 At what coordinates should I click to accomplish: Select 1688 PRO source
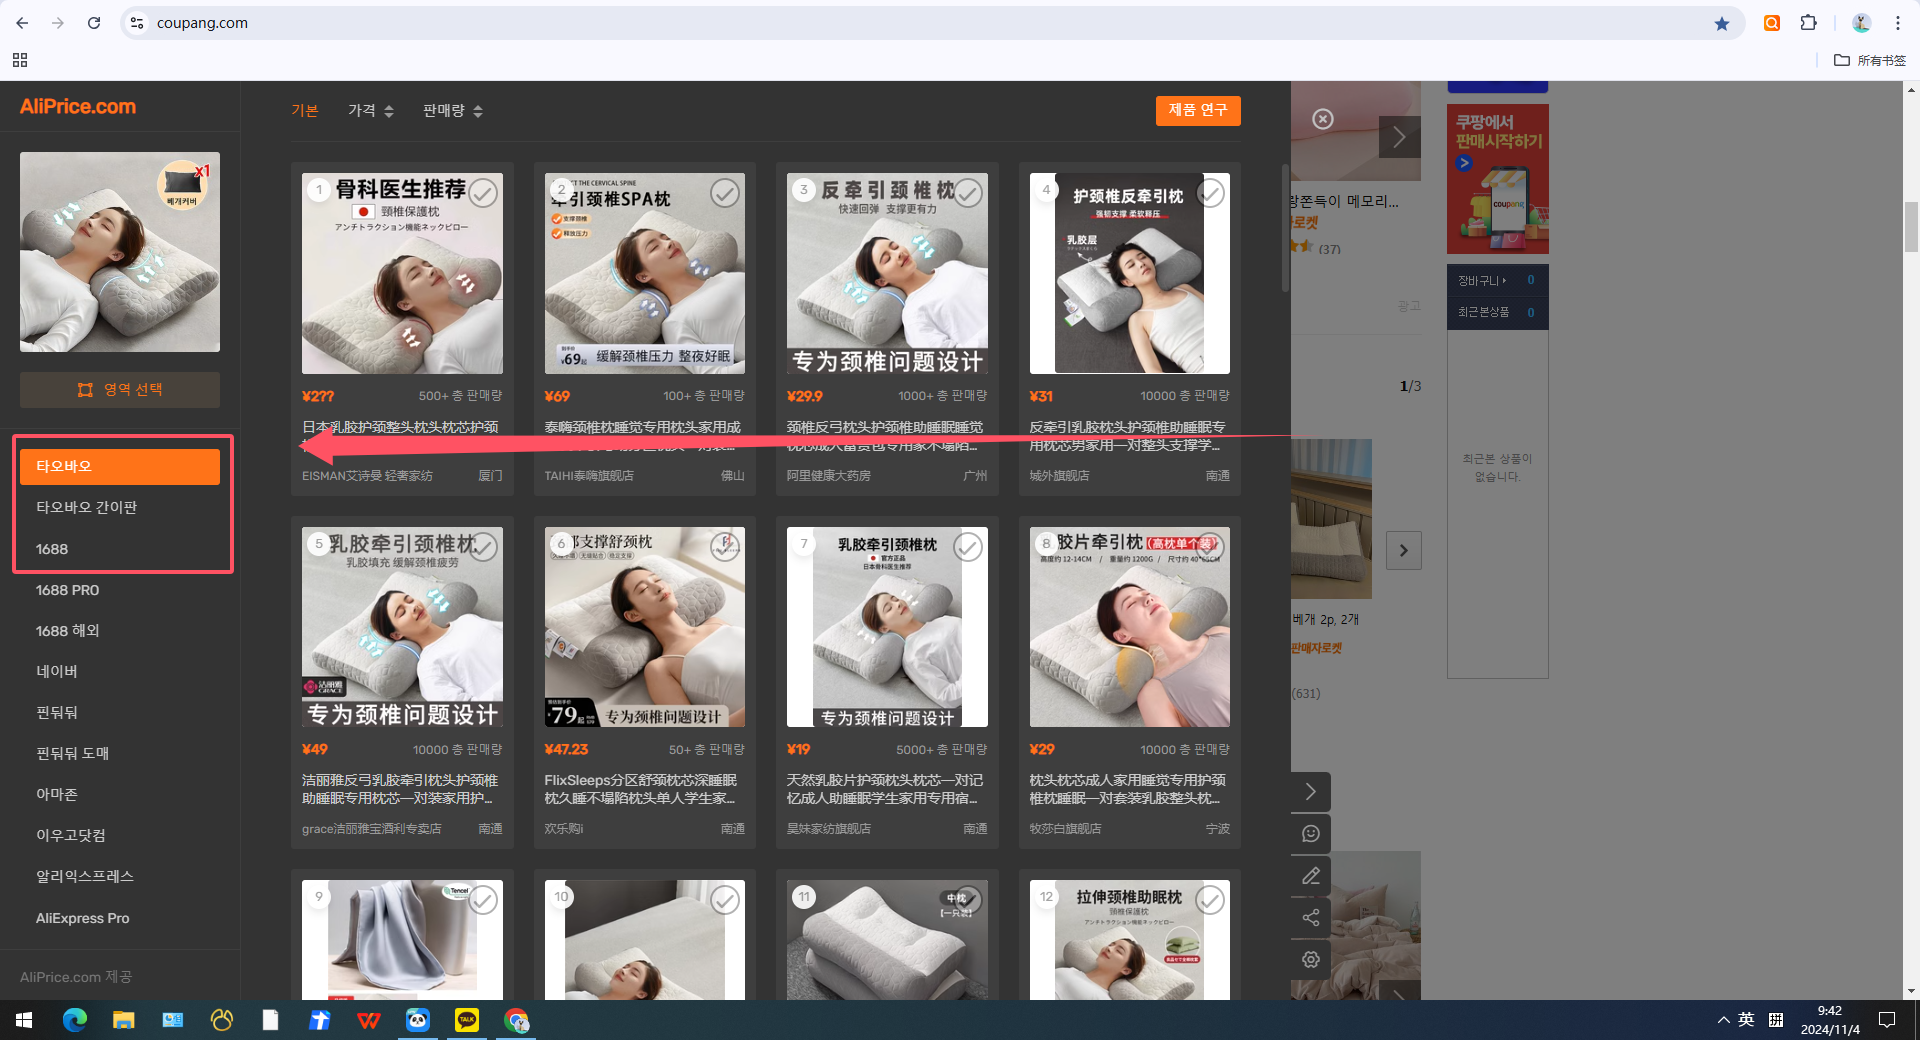point(120,590)
